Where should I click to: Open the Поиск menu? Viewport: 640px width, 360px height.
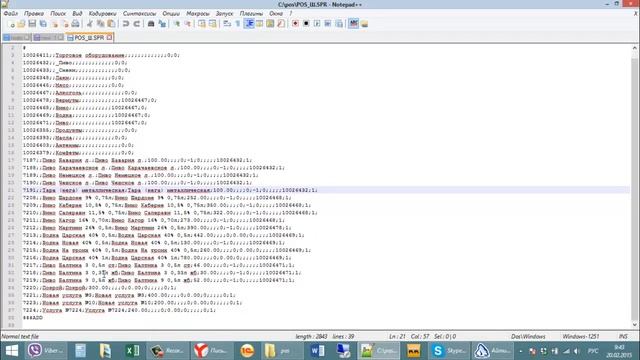58,13
